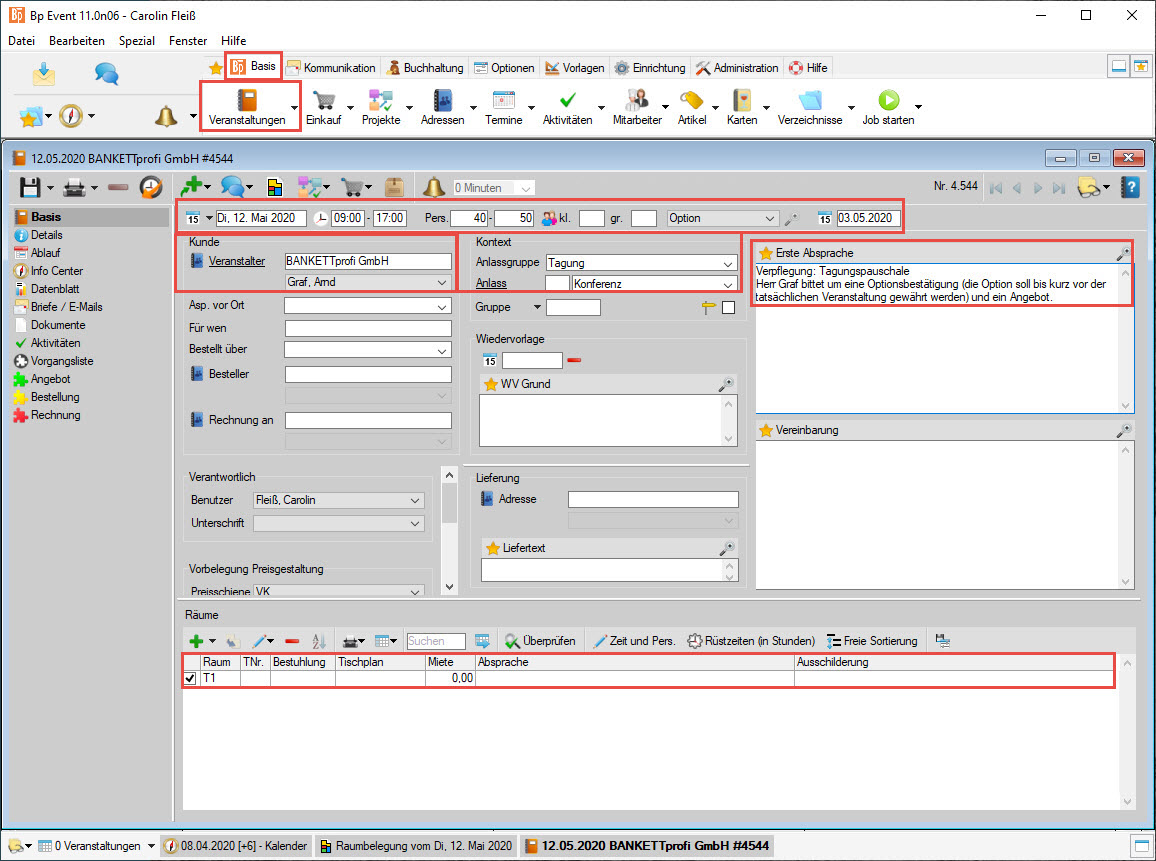1156x861 pixels.
Task: Expand the Benutzer Fleiß, Carolin dropdown
Action: [x=416, y=500]
